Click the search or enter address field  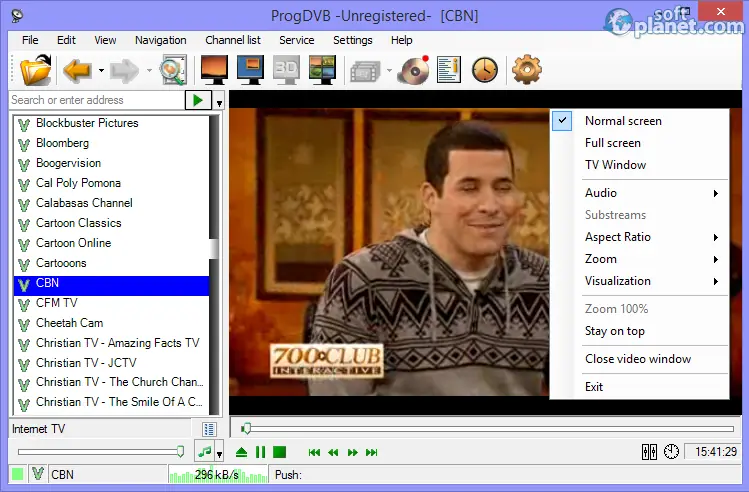pyautogui.click(x=97, y=100)
